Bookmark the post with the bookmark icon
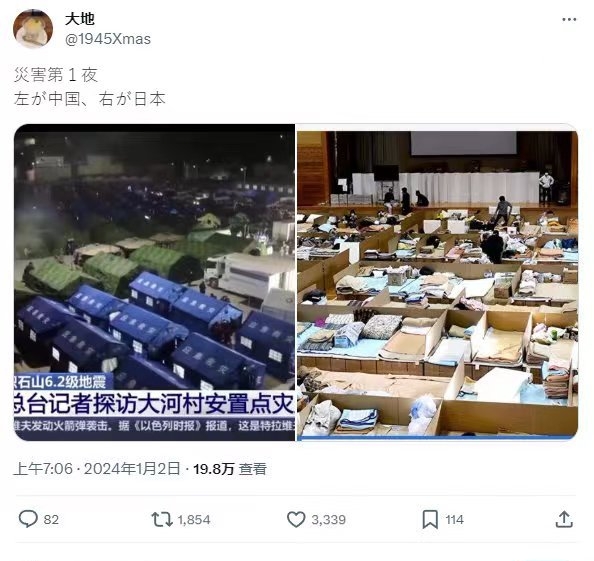Screen dimensions: 594x561 (x=430, y=519)
